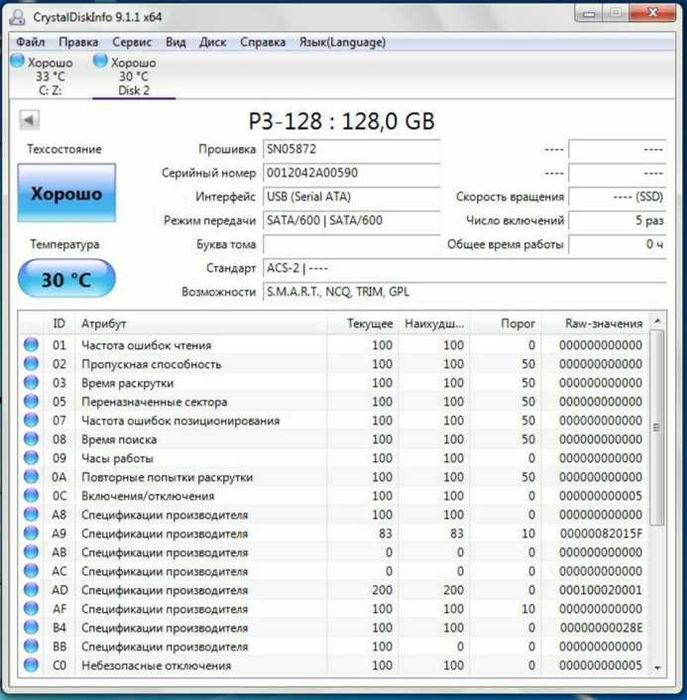Click status icon of attribute 0C

point(31,496)
